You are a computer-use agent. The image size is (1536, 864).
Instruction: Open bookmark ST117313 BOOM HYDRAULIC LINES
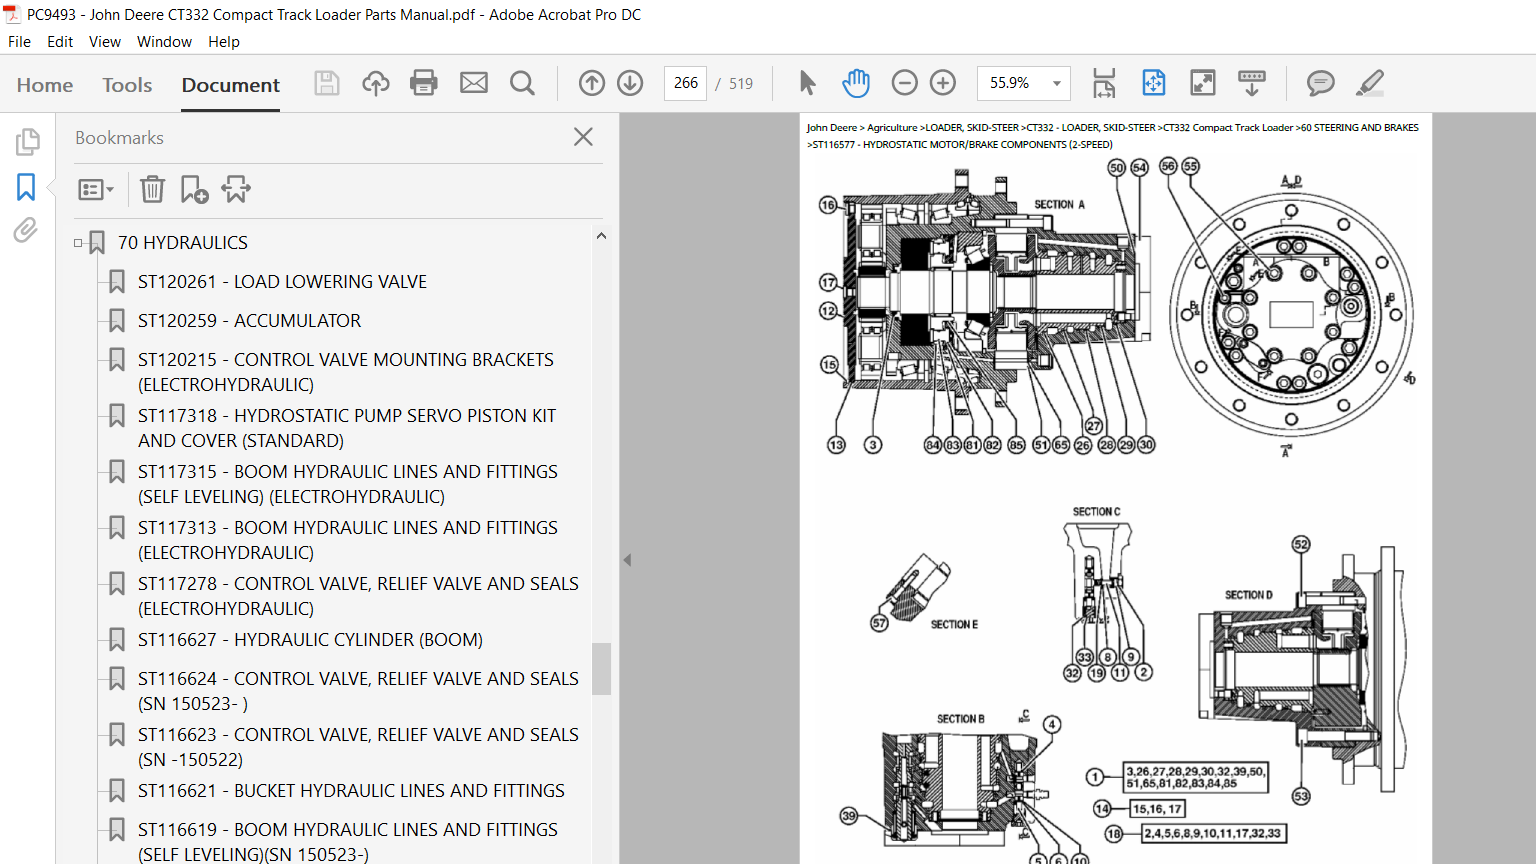click(x=348, y=540)
